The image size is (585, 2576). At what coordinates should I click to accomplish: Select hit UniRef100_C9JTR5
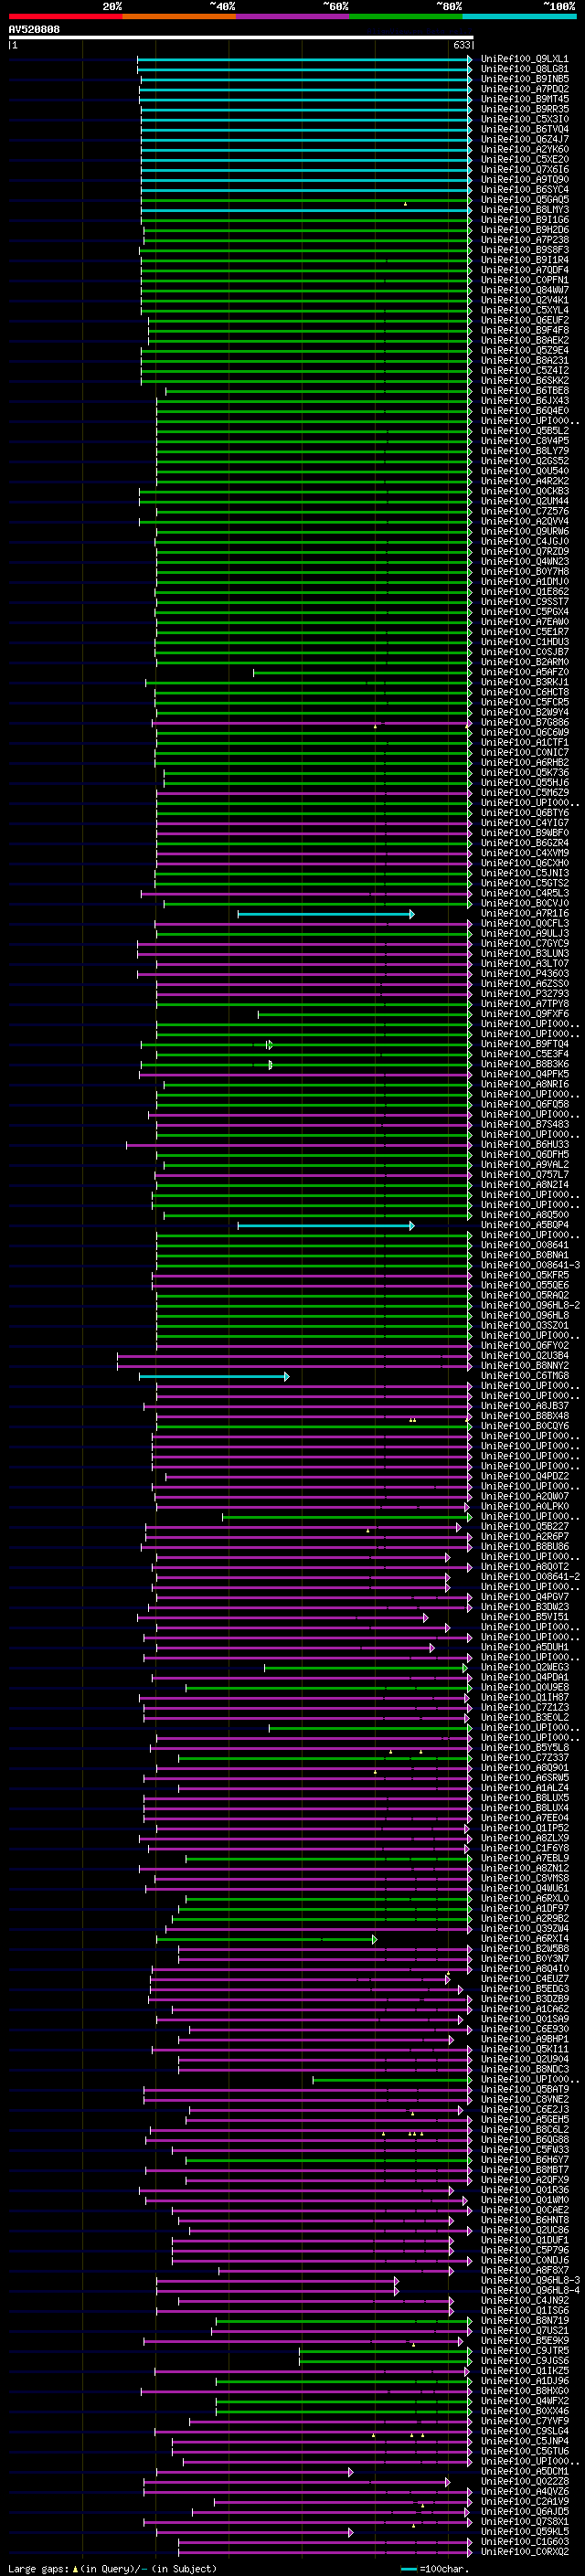click(525, 2350)
